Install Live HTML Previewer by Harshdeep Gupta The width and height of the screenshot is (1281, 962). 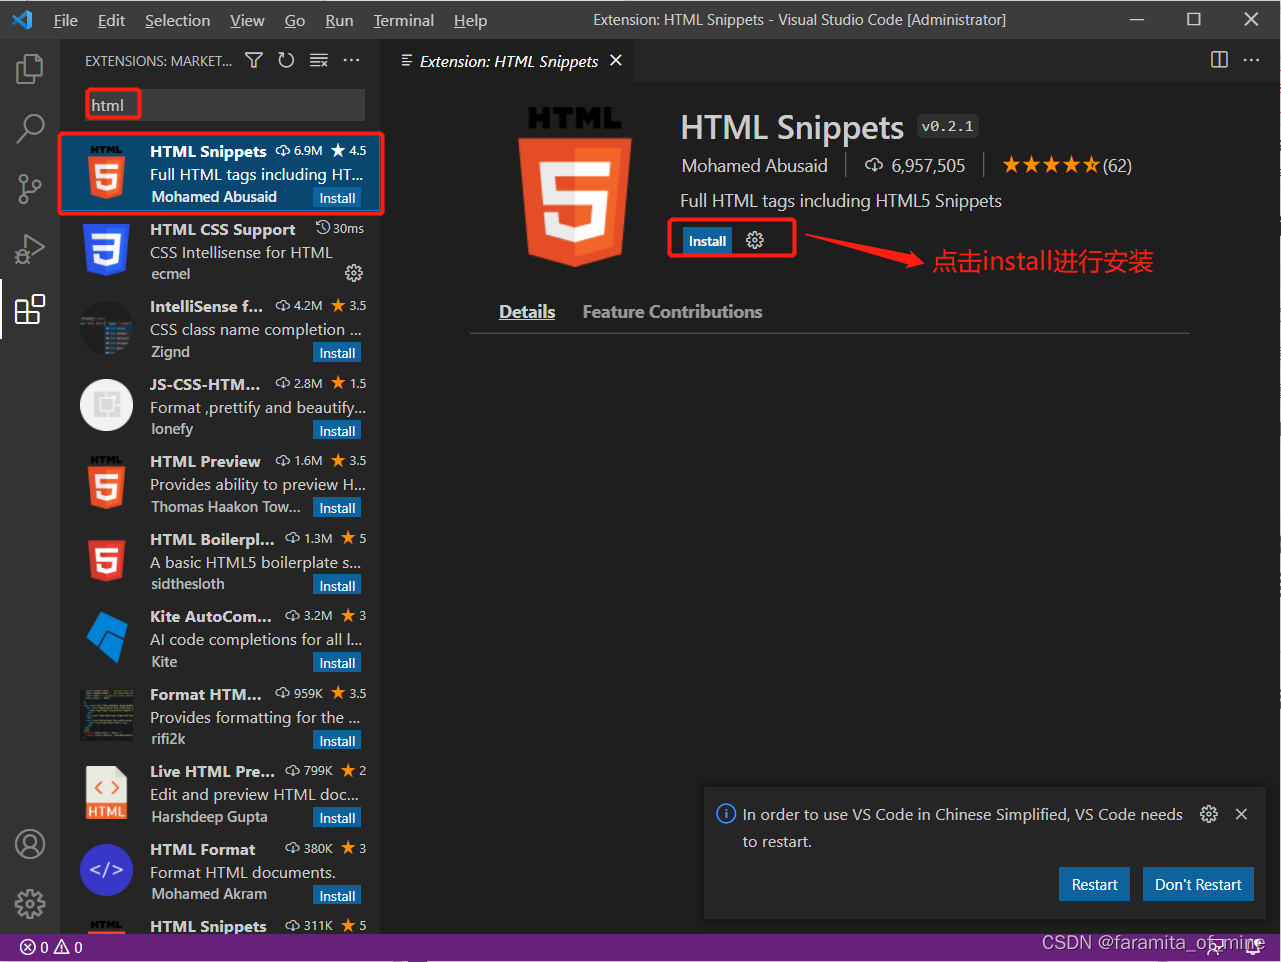(x=337, y=818)
